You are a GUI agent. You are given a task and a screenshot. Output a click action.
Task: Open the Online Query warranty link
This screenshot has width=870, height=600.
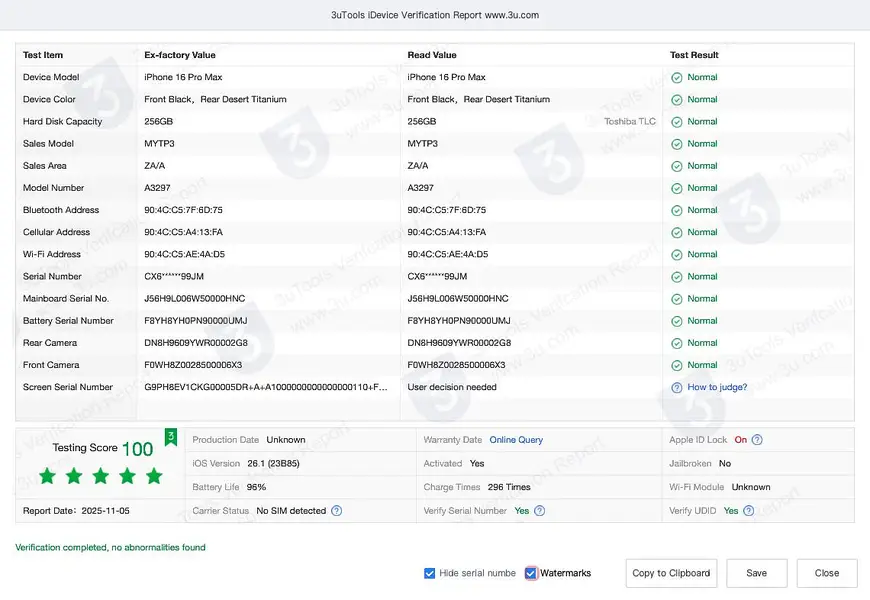[516, 440]
